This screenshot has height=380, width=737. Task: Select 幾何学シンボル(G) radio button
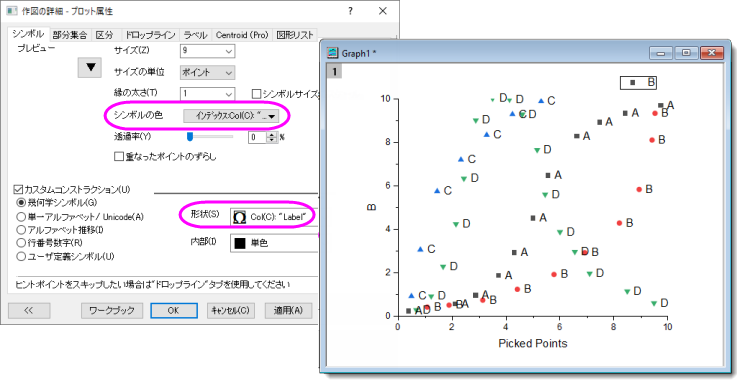tap(21, 203)
